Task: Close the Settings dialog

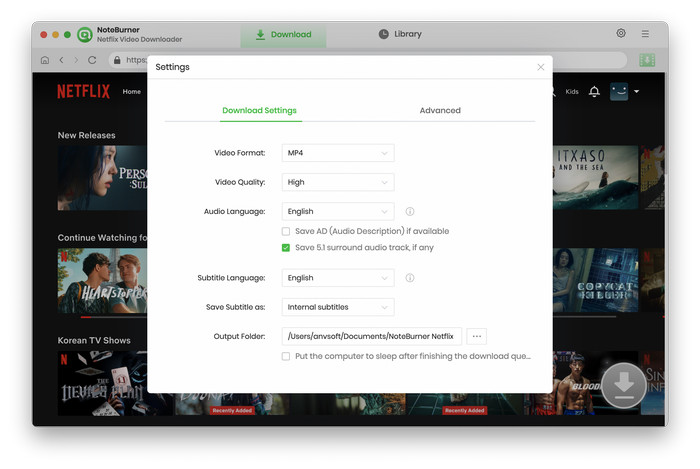Action: (541, 67)
